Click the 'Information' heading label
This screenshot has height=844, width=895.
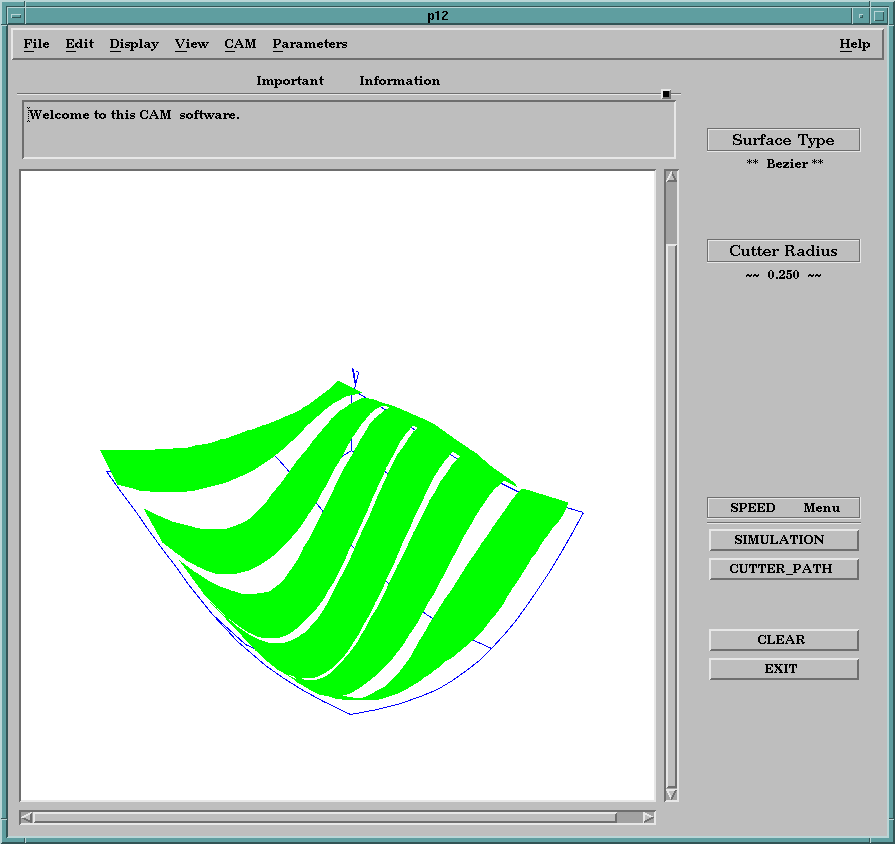[x=400, y=81]
